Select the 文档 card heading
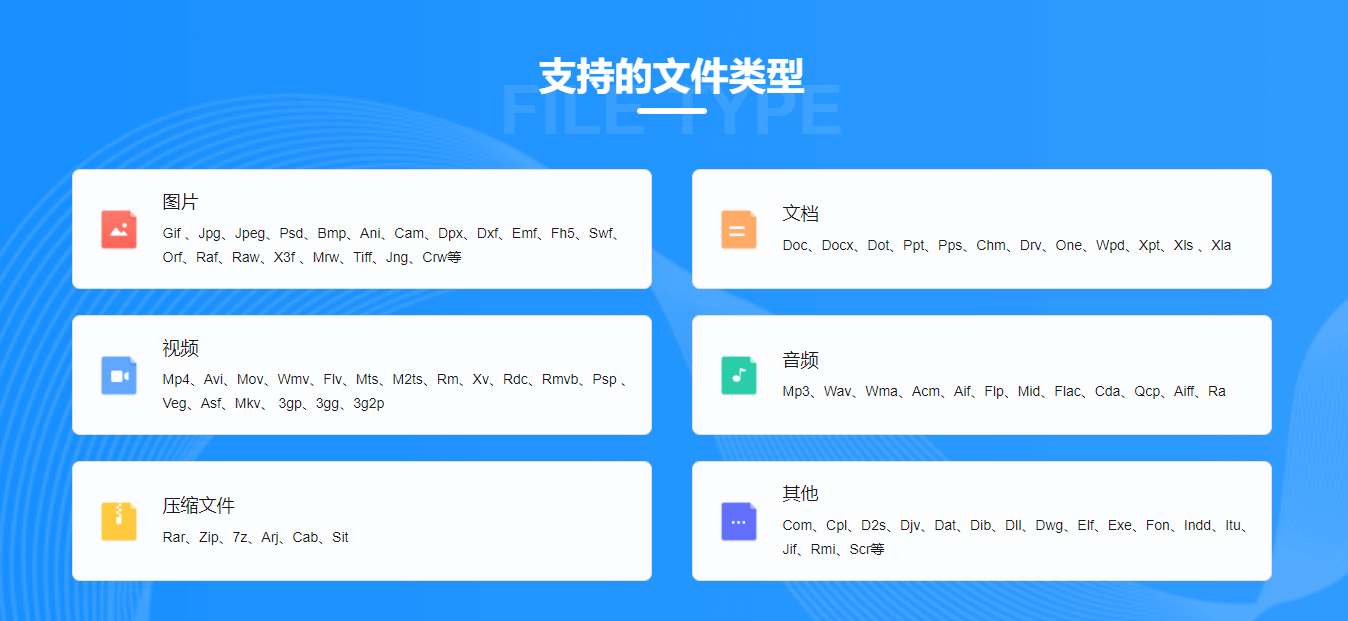1348x621 pixels. (800, 214)
